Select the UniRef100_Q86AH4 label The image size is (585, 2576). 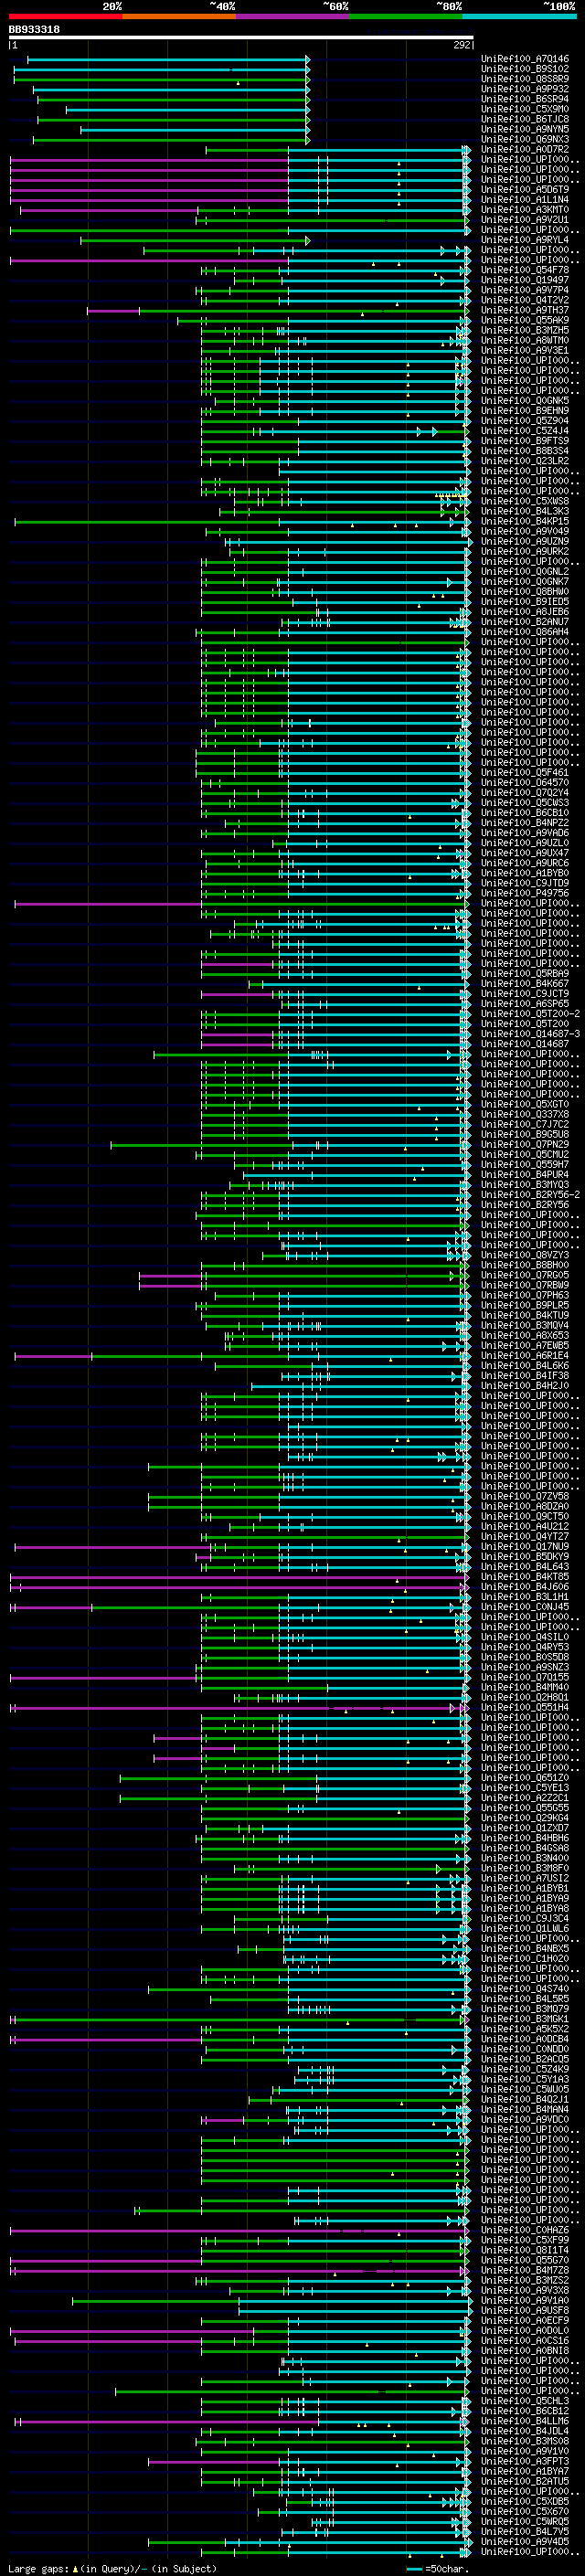click(x=525, y=632)
